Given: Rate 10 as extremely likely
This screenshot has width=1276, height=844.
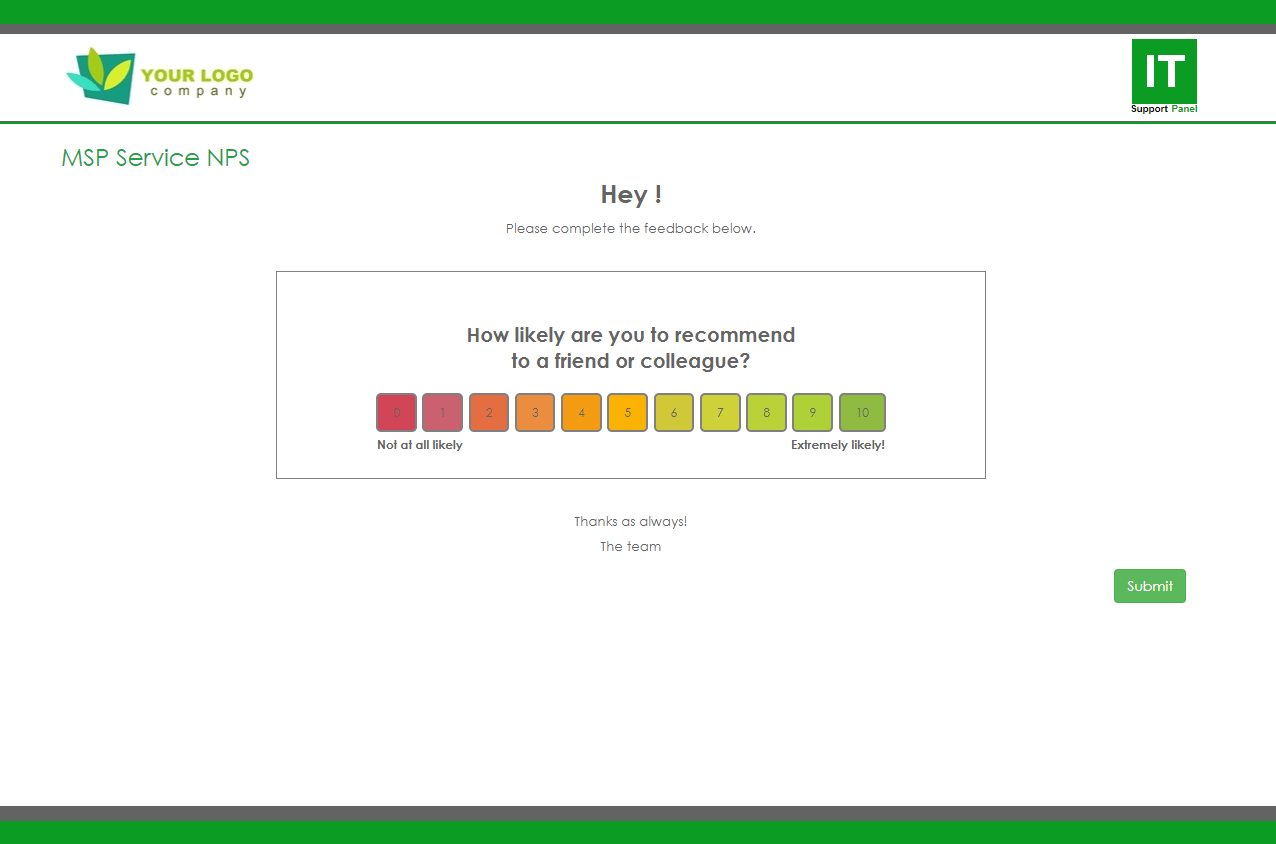Looking at the screenshot, I should coord(862,412).
